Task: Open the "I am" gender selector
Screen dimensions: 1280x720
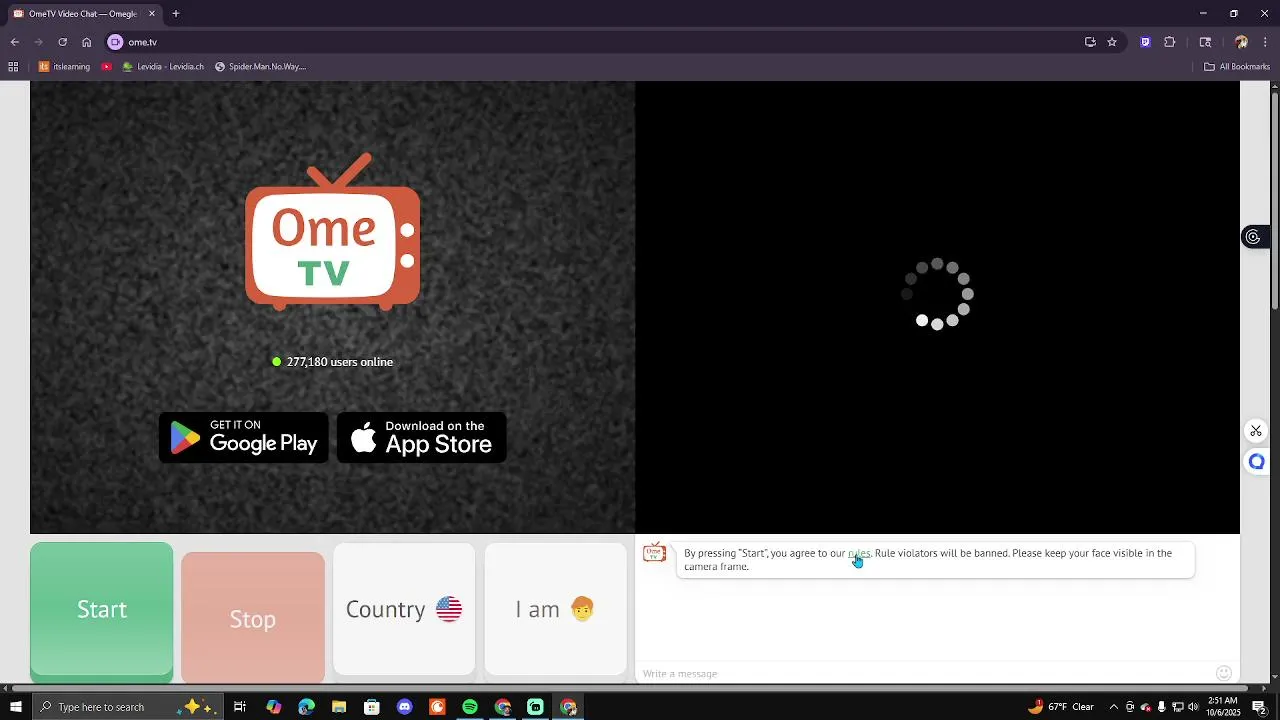Action: [555, 609]
